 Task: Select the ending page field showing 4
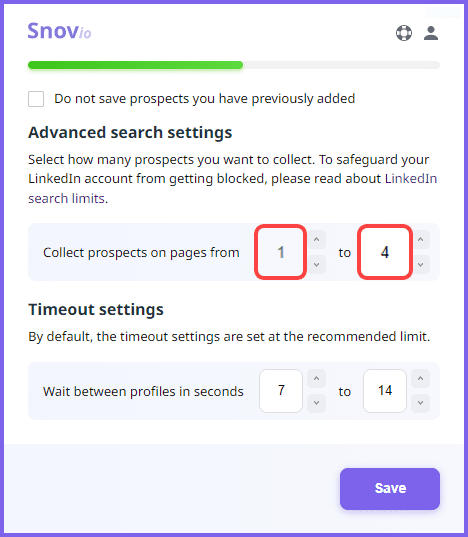385,252
